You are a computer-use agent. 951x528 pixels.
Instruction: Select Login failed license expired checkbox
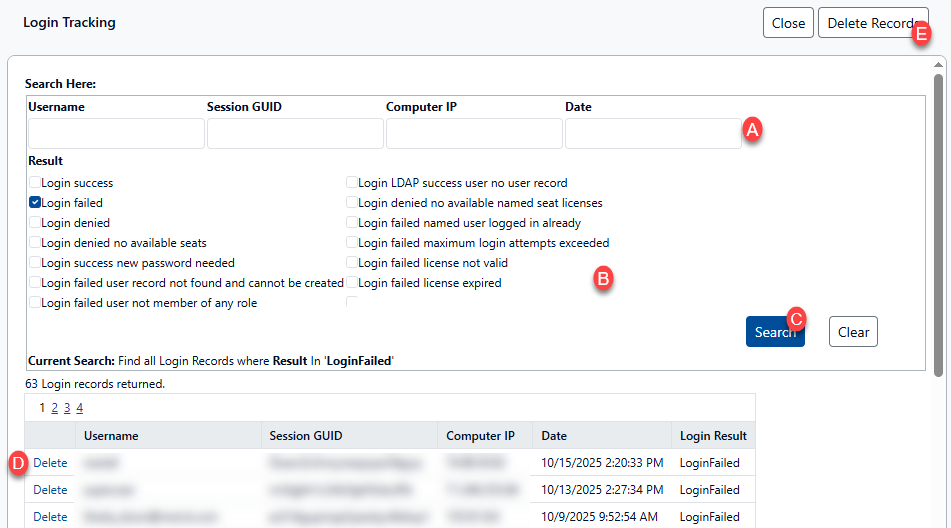point(352,283)
